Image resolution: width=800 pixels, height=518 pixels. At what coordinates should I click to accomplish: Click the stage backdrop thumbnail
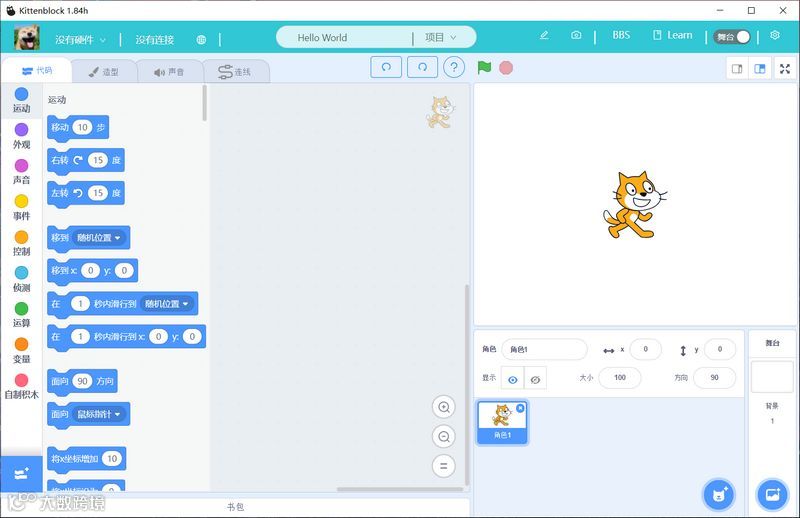point(772,377)
